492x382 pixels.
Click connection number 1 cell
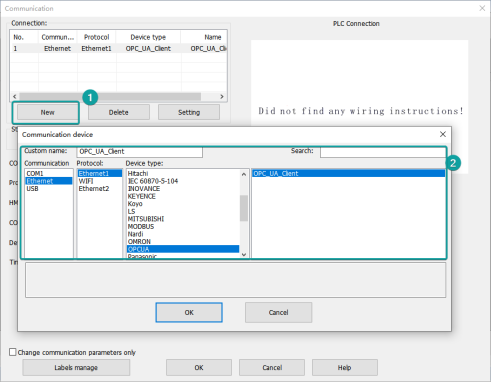click(24, 48)
